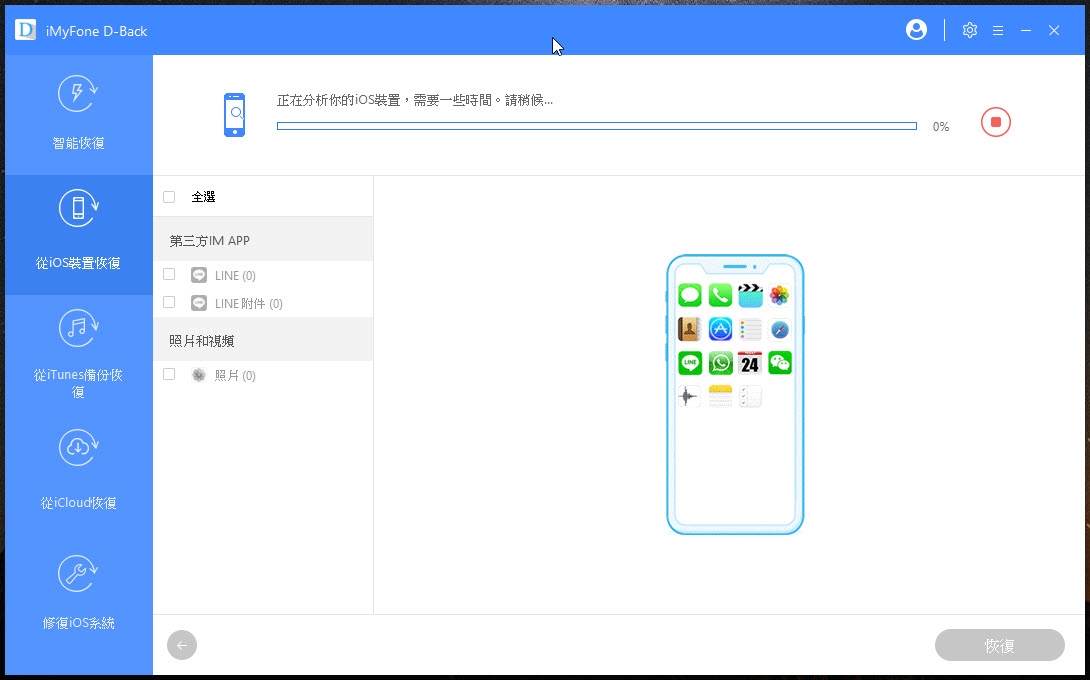The width and height of the screenshot is (1090, 680).
Task: Click the 恢復 recover button
Action: pyautogui.click(x=1000, y=645)
